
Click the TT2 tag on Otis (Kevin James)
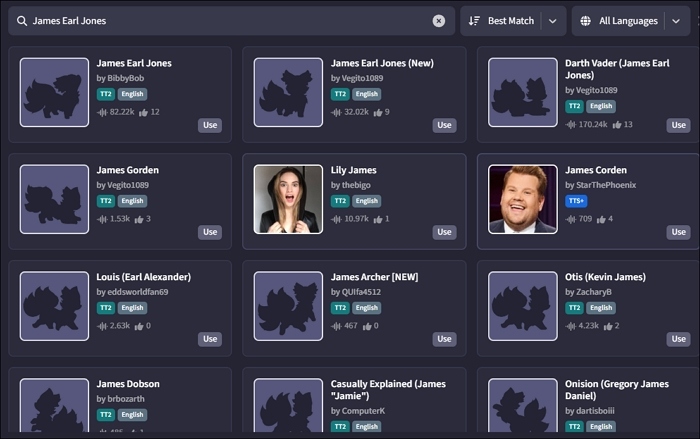574,308
